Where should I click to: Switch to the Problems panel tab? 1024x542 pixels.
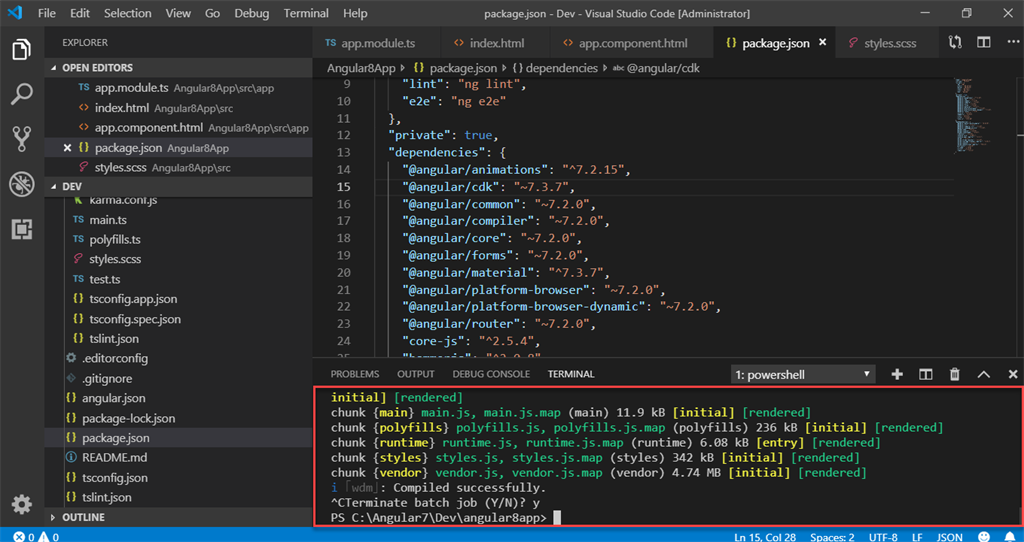tap(355, 374)
